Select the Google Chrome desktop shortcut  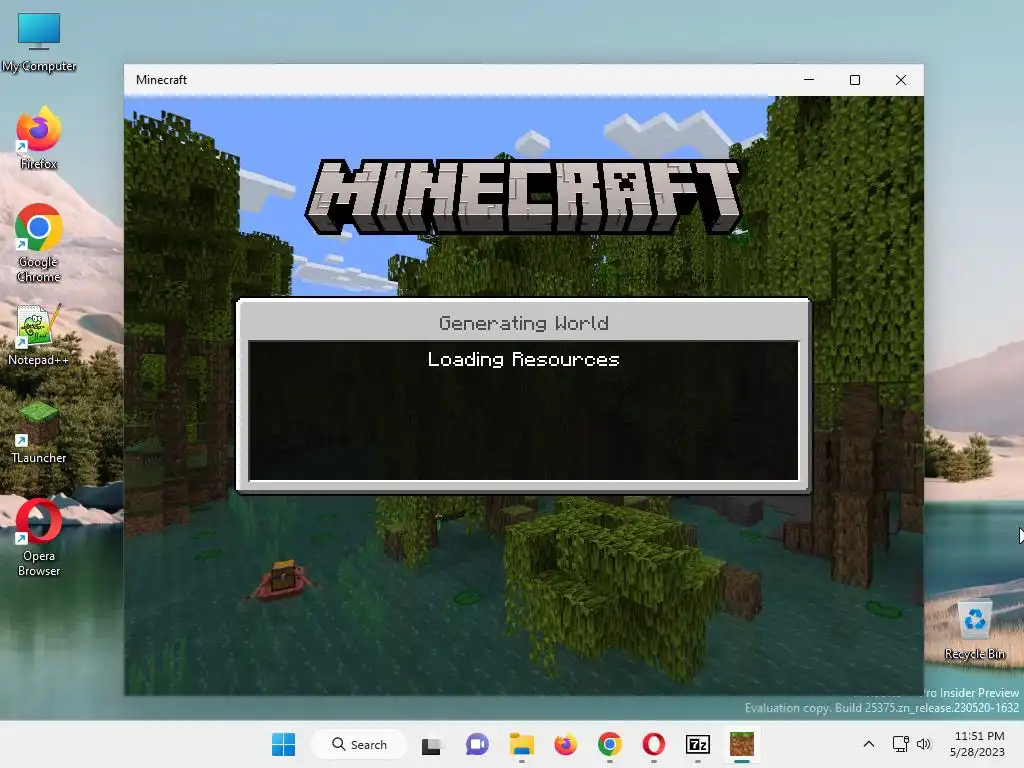39,243
